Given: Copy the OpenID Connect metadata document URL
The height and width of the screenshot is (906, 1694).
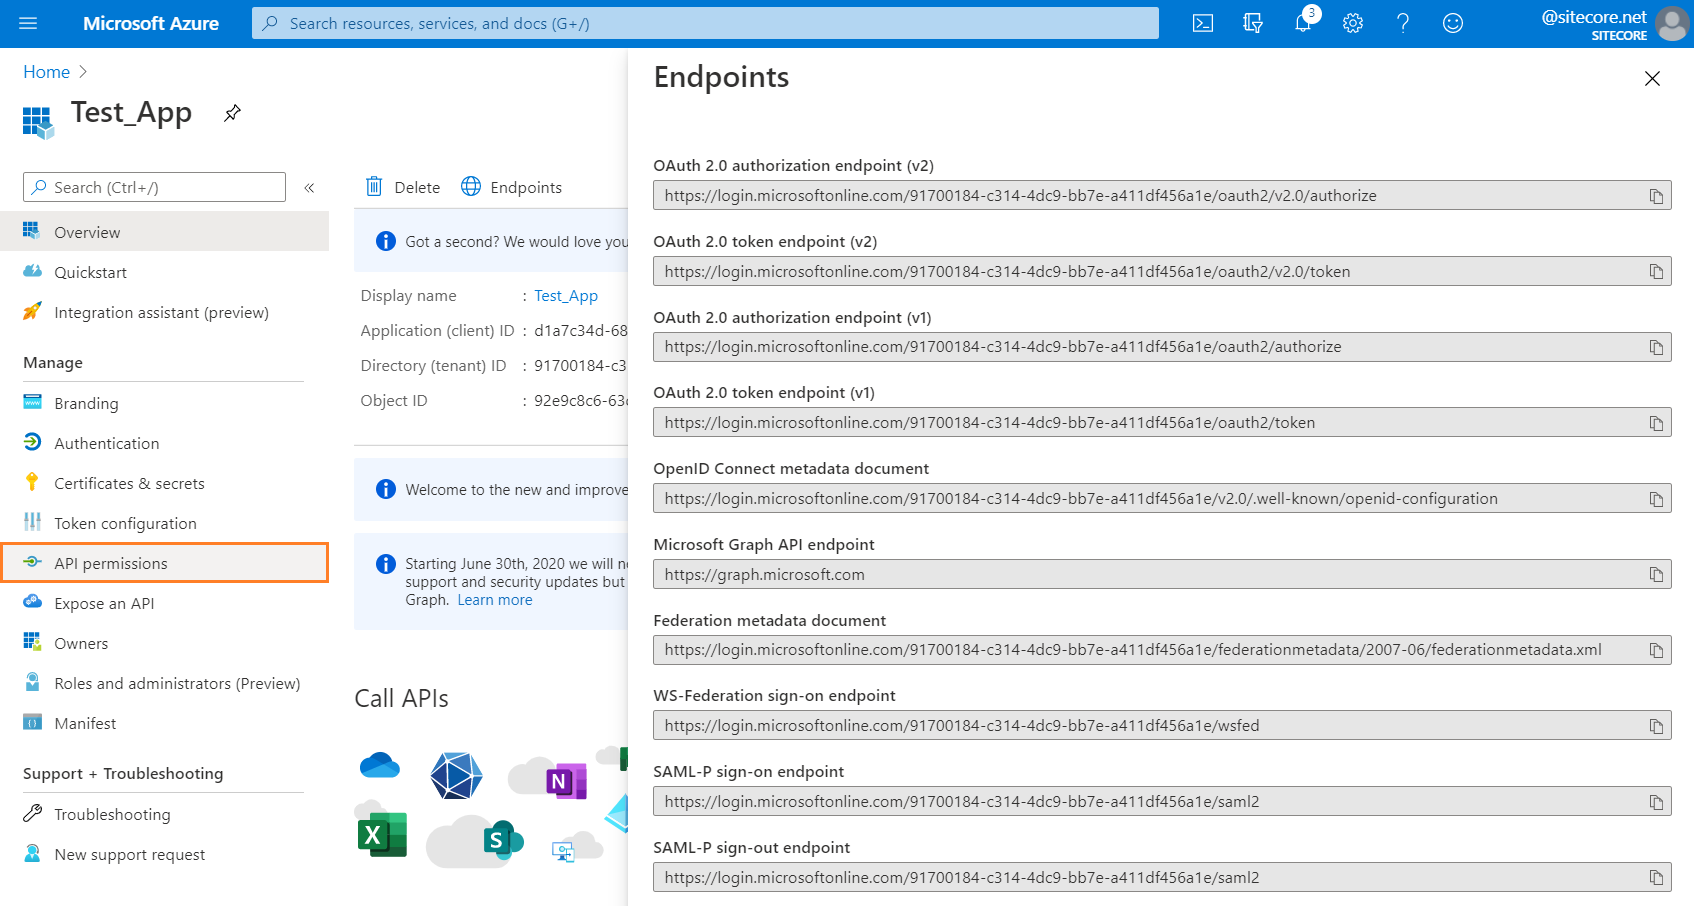Looking at the screenshot, I should tap(1656, 499).
